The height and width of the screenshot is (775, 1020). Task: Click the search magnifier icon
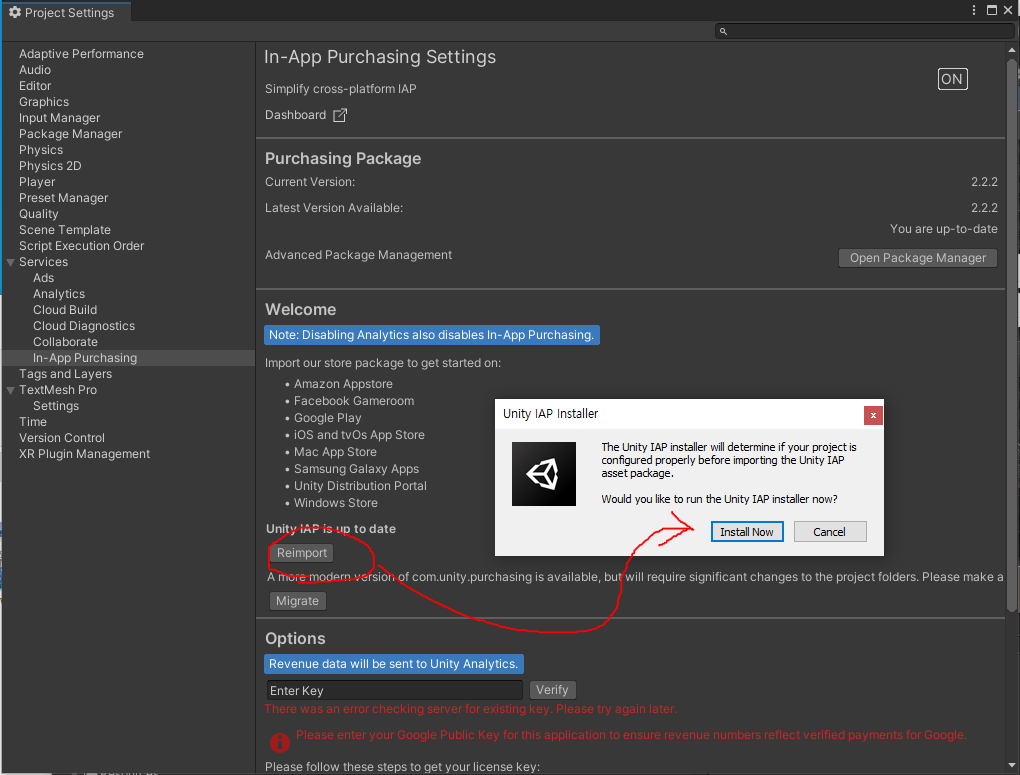723,31
